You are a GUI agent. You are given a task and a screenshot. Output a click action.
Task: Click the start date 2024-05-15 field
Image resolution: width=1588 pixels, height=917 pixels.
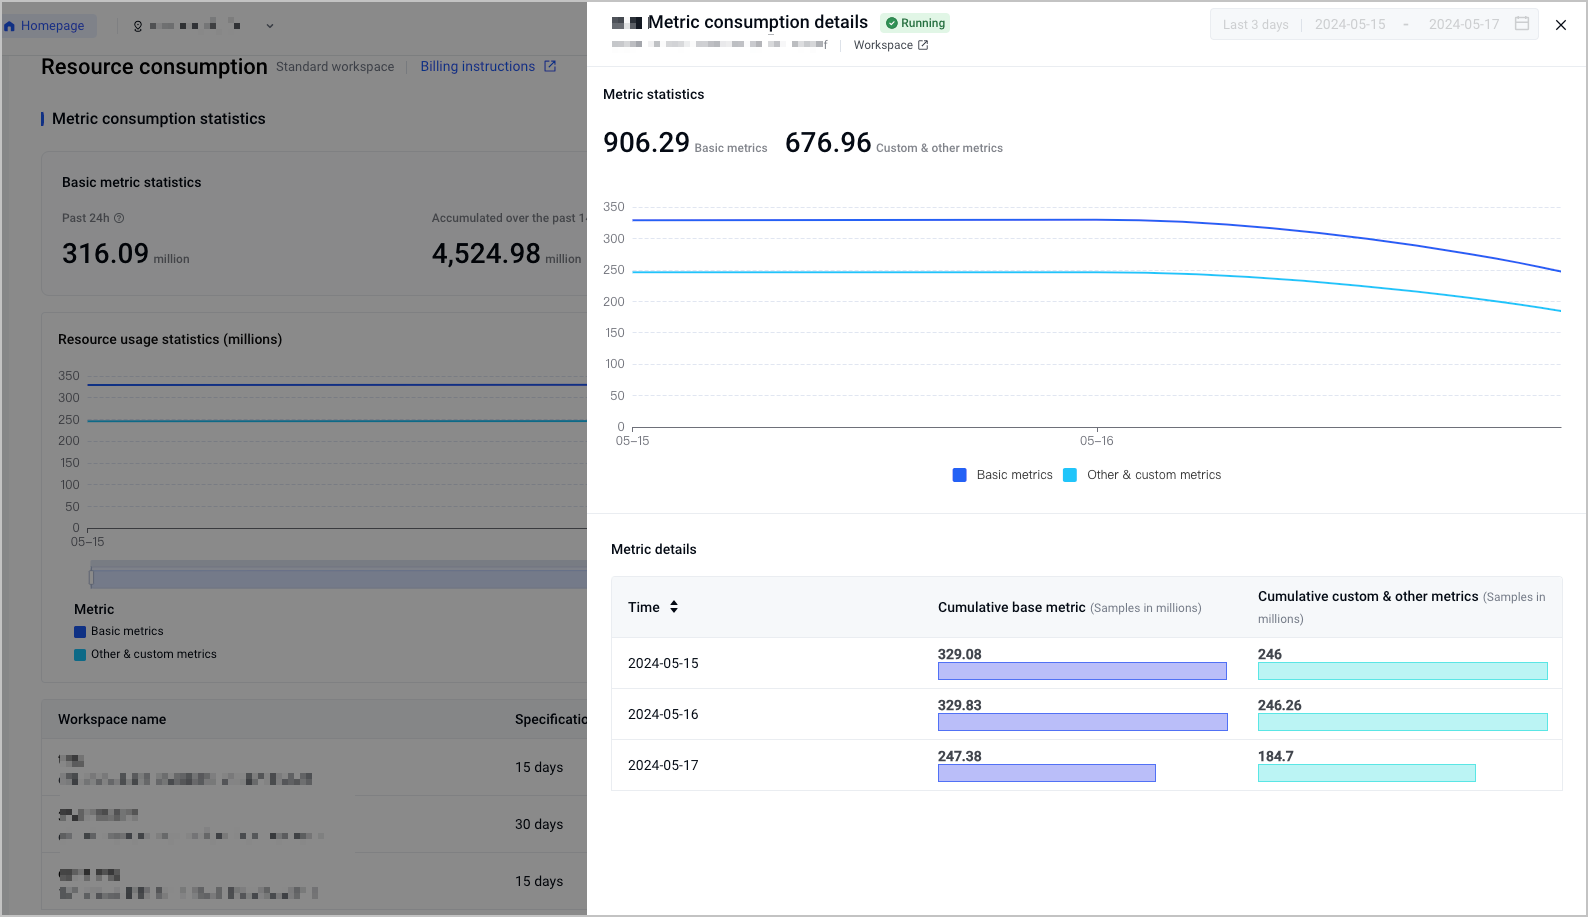click(1350, 24)
